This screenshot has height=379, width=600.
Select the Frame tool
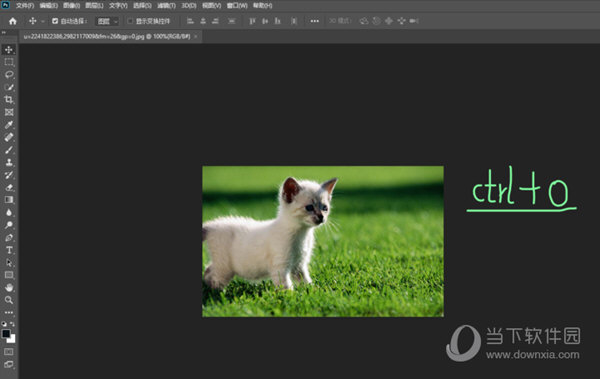tap(9, 112)
